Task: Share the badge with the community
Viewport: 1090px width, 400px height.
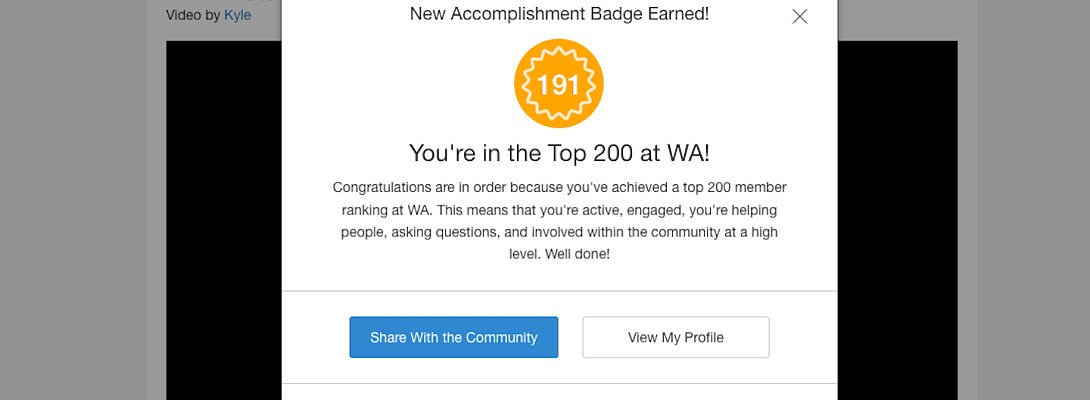Action: (x=453, y=337)
